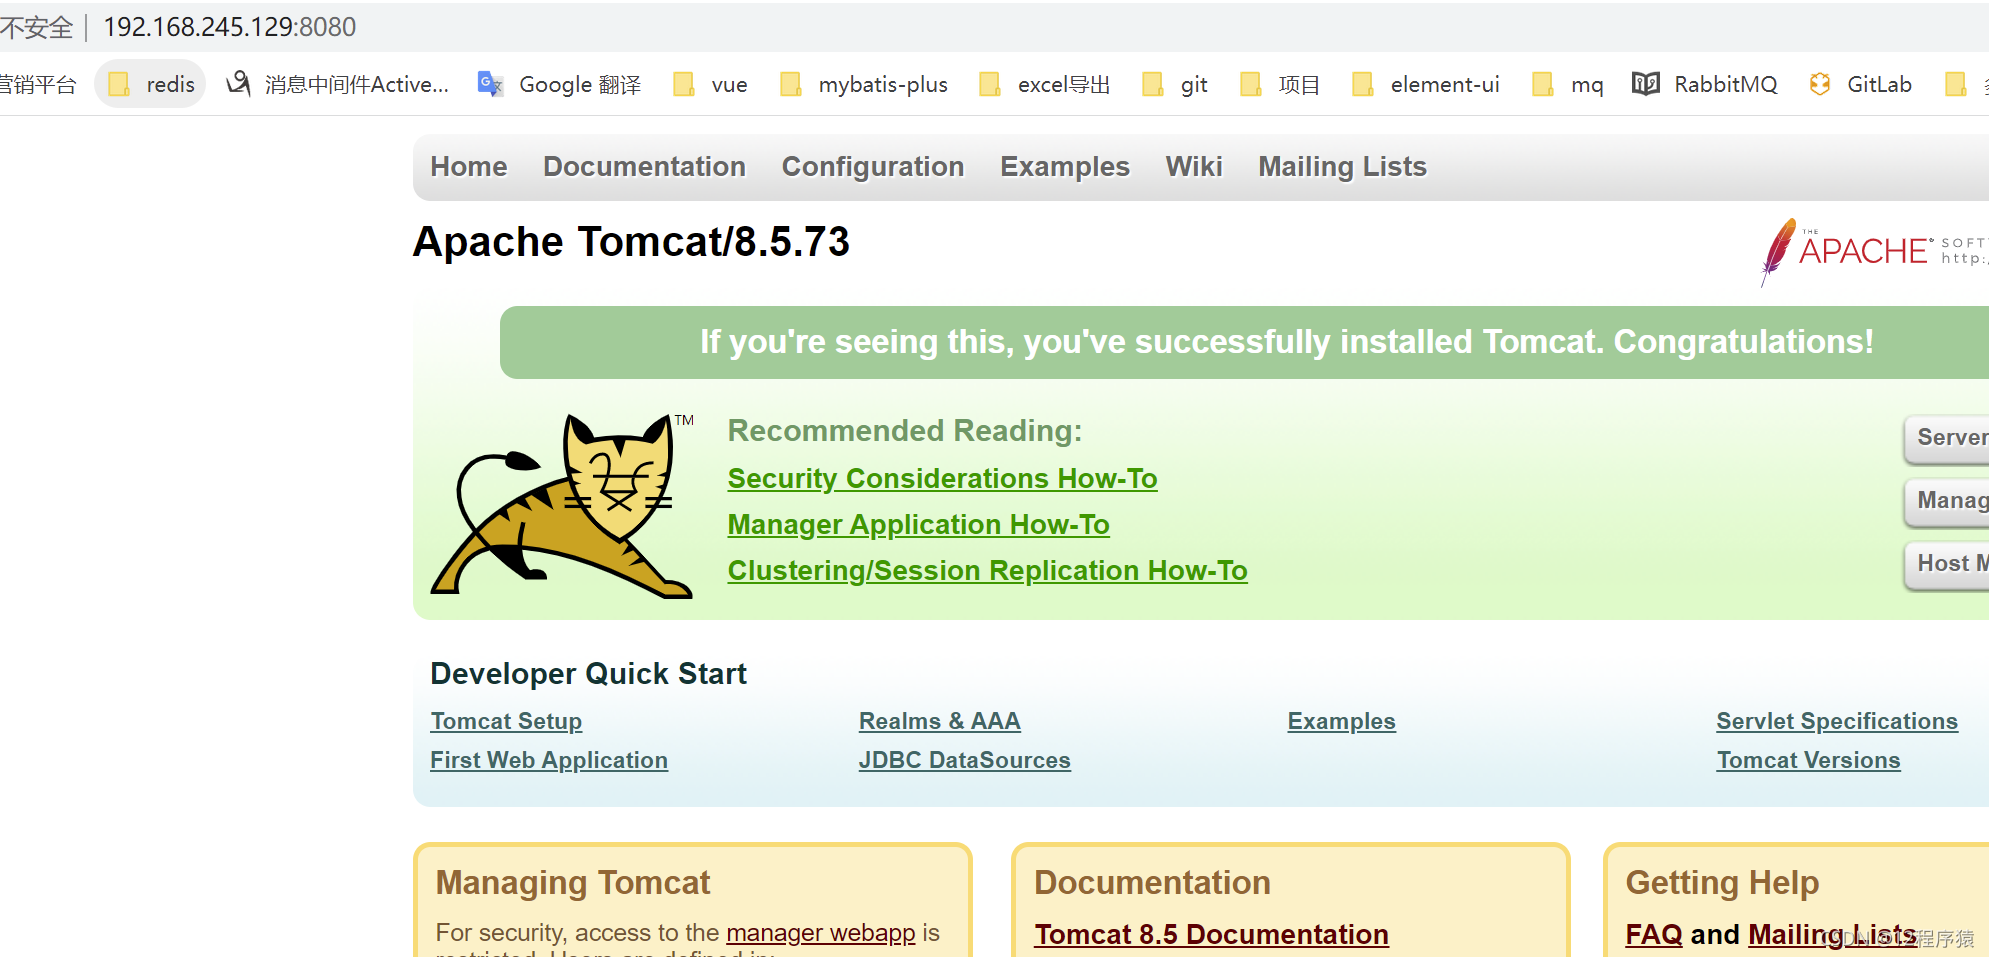Open the 项目 bookmark folder
Screen dimensions: 1989x957
pyautogui.click(x=1280, y=84)
